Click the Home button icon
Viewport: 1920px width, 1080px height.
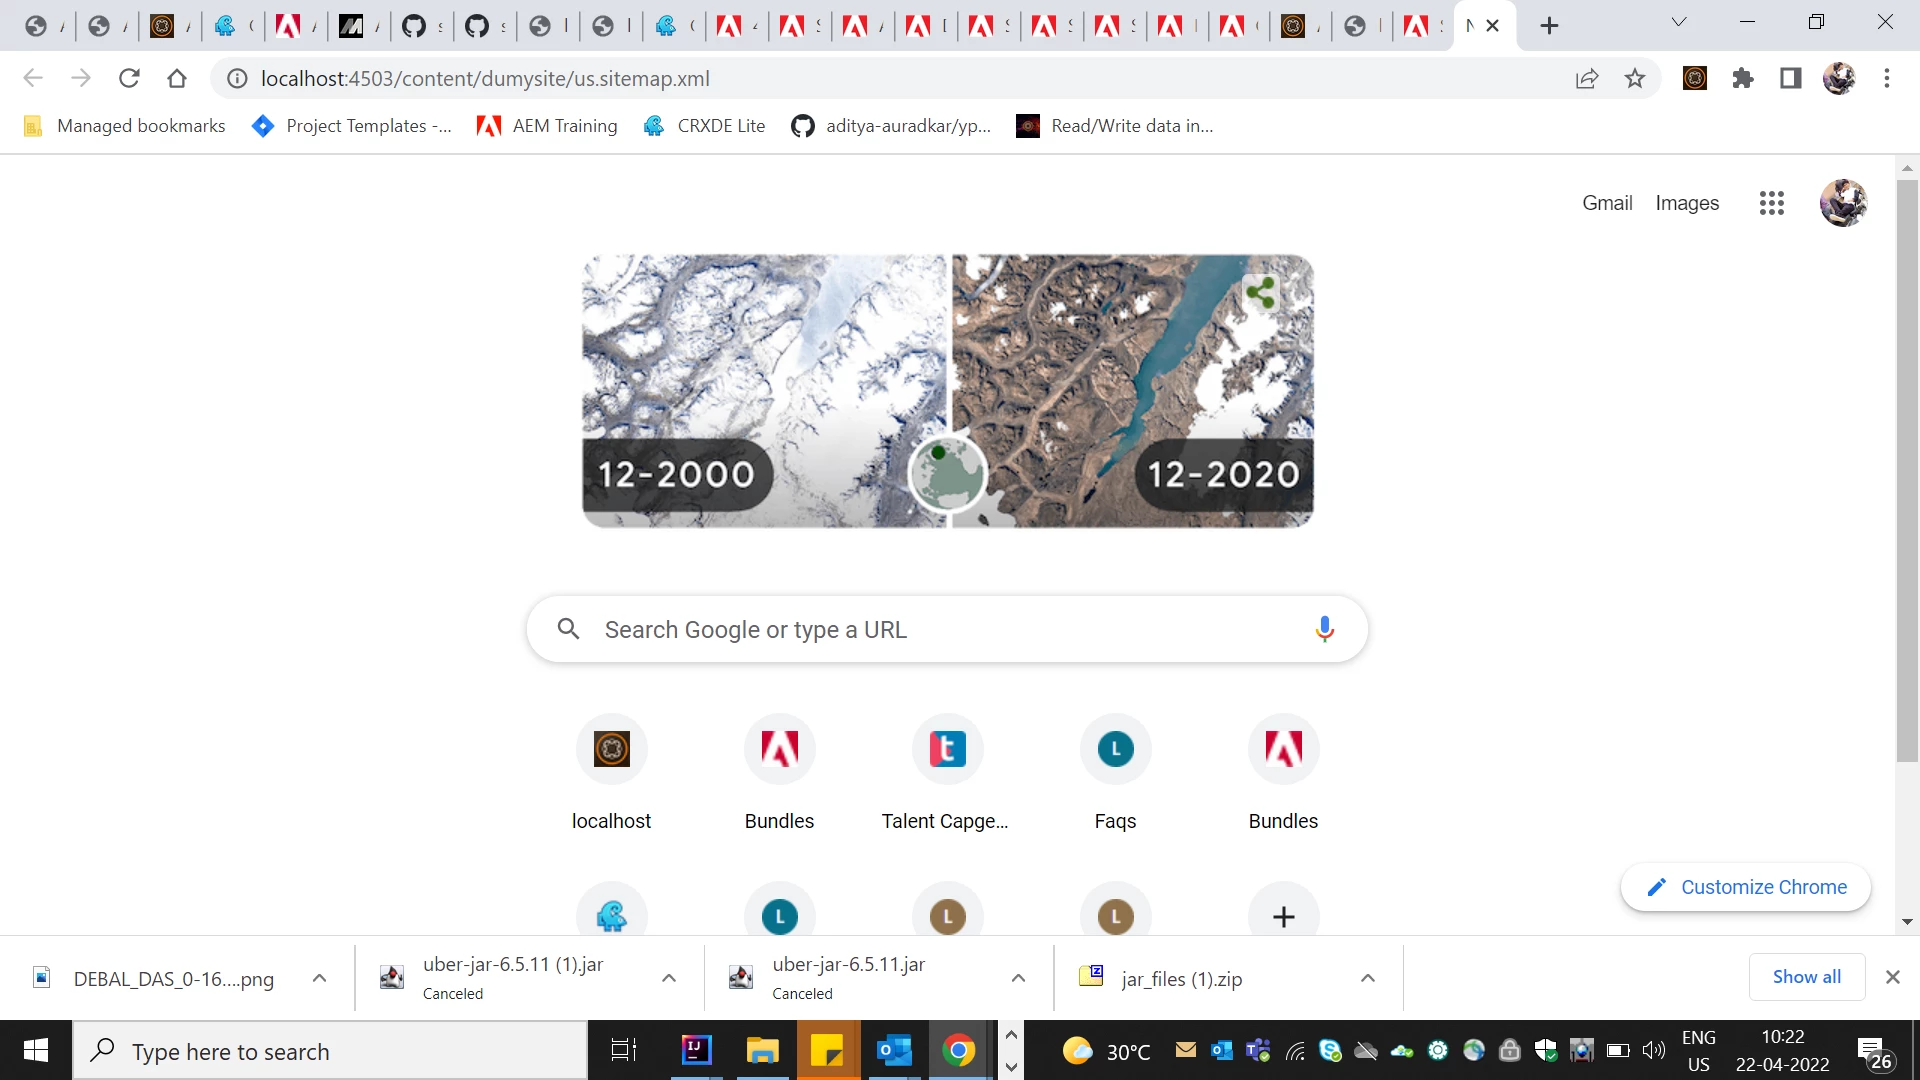[x=177, y=78]
